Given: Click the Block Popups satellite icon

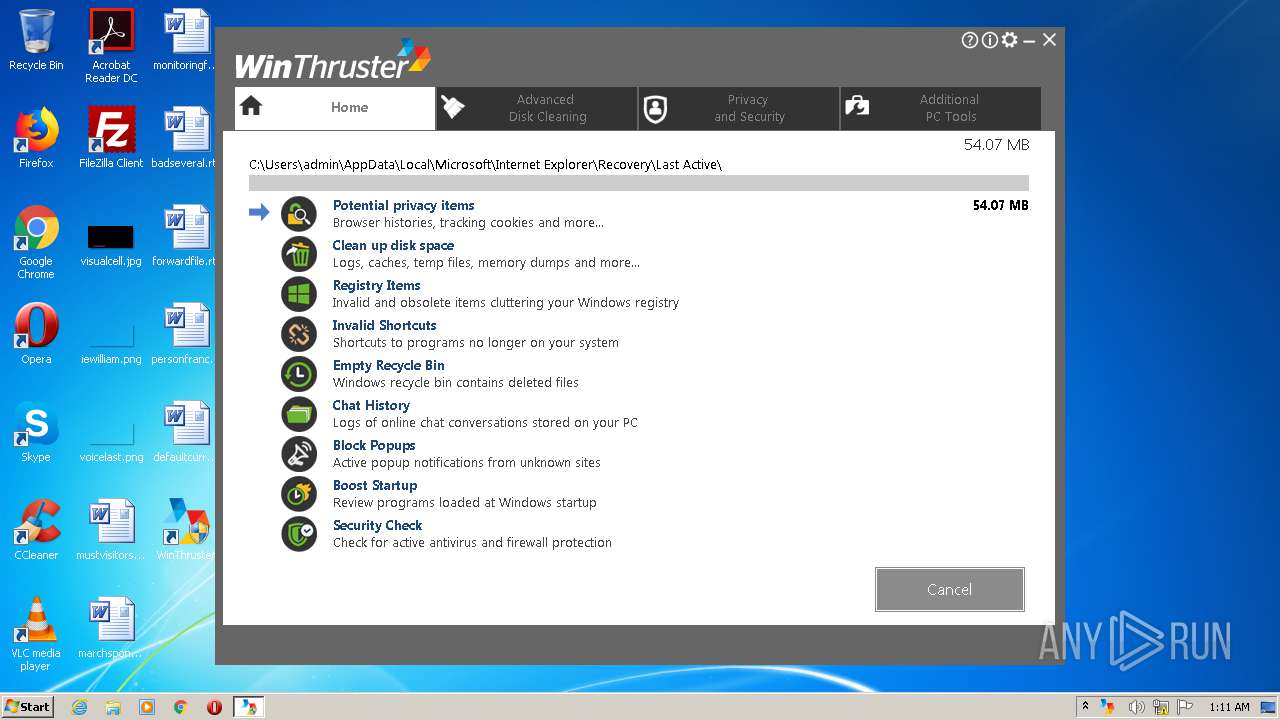Looking at the screenshot, I should pos(299,454).
